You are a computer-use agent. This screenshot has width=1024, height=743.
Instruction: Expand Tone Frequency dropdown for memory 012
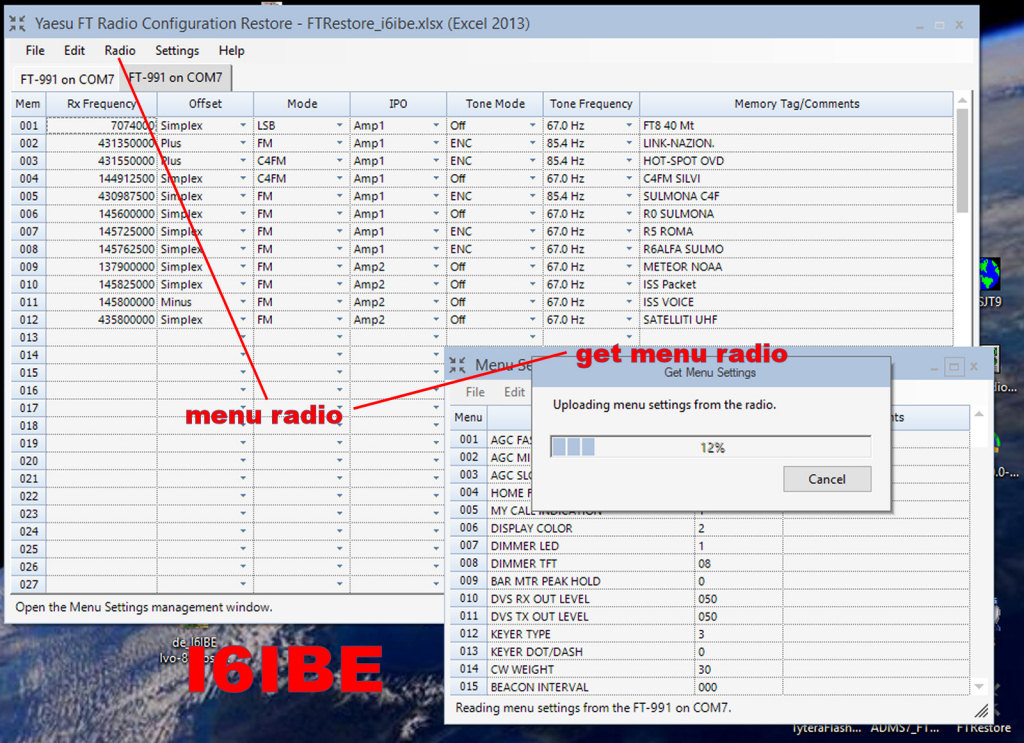point(630,319)
